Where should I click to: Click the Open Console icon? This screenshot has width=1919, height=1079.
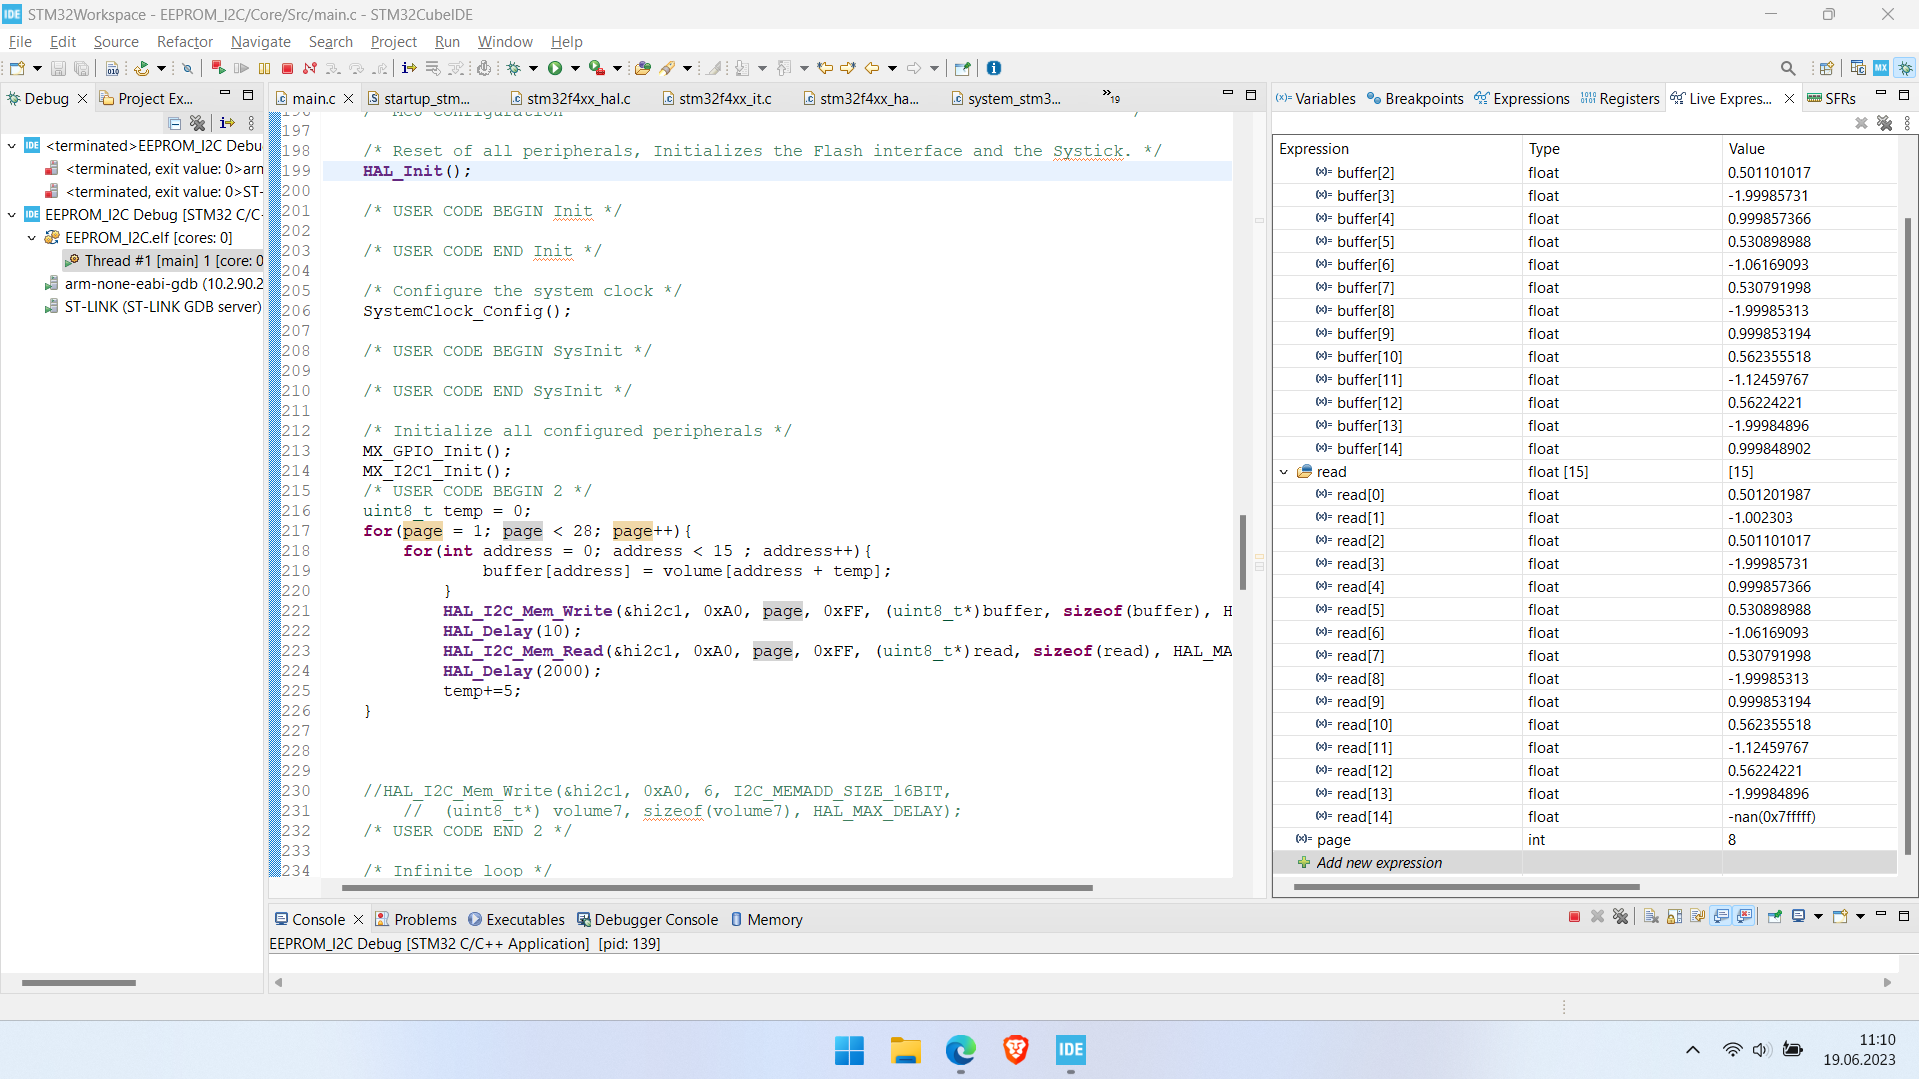pyautogui.click(x=1840, y=916)
